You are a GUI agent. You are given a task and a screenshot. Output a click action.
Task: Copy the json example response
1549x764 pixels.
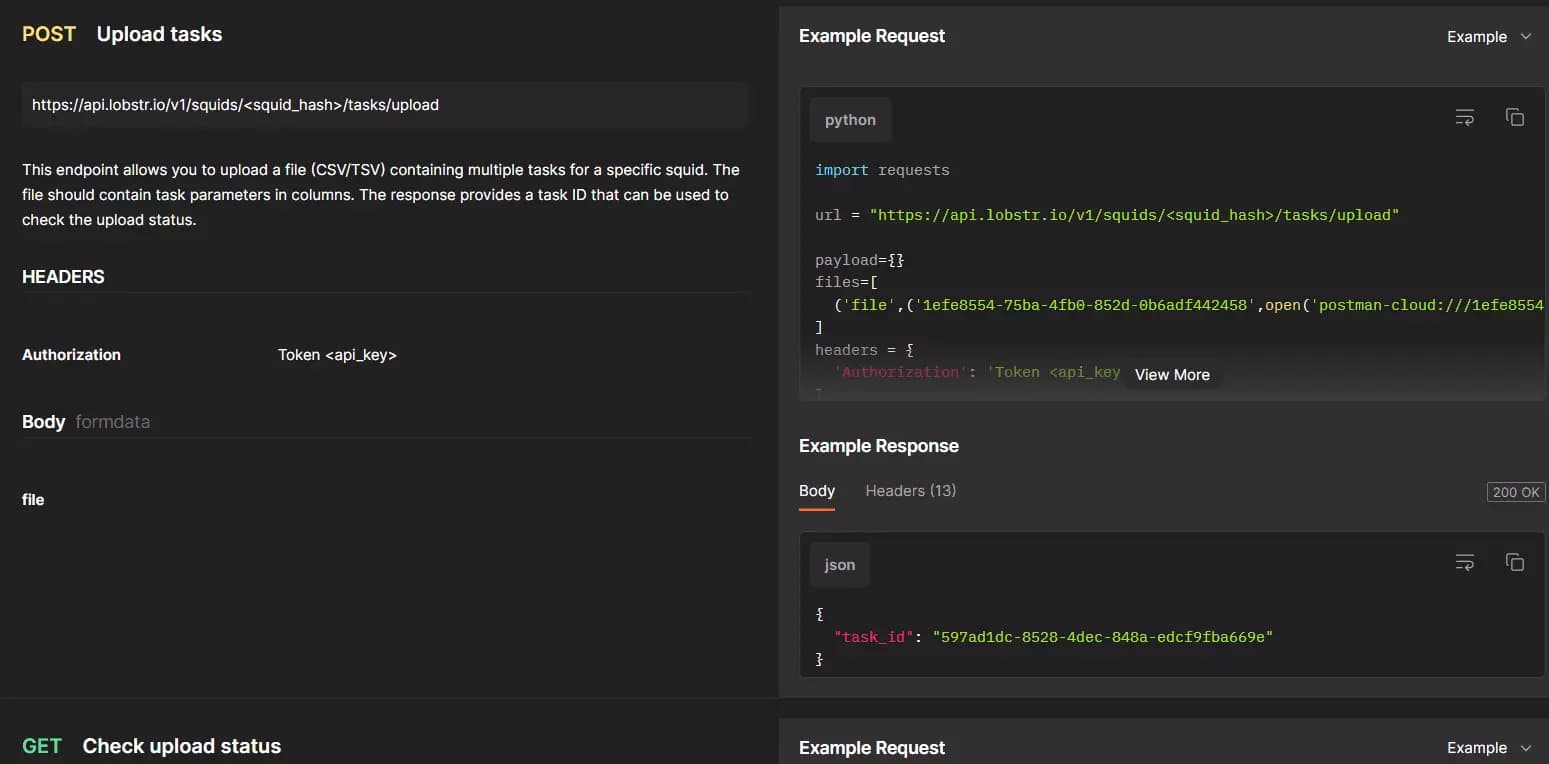click(1514, 563)
